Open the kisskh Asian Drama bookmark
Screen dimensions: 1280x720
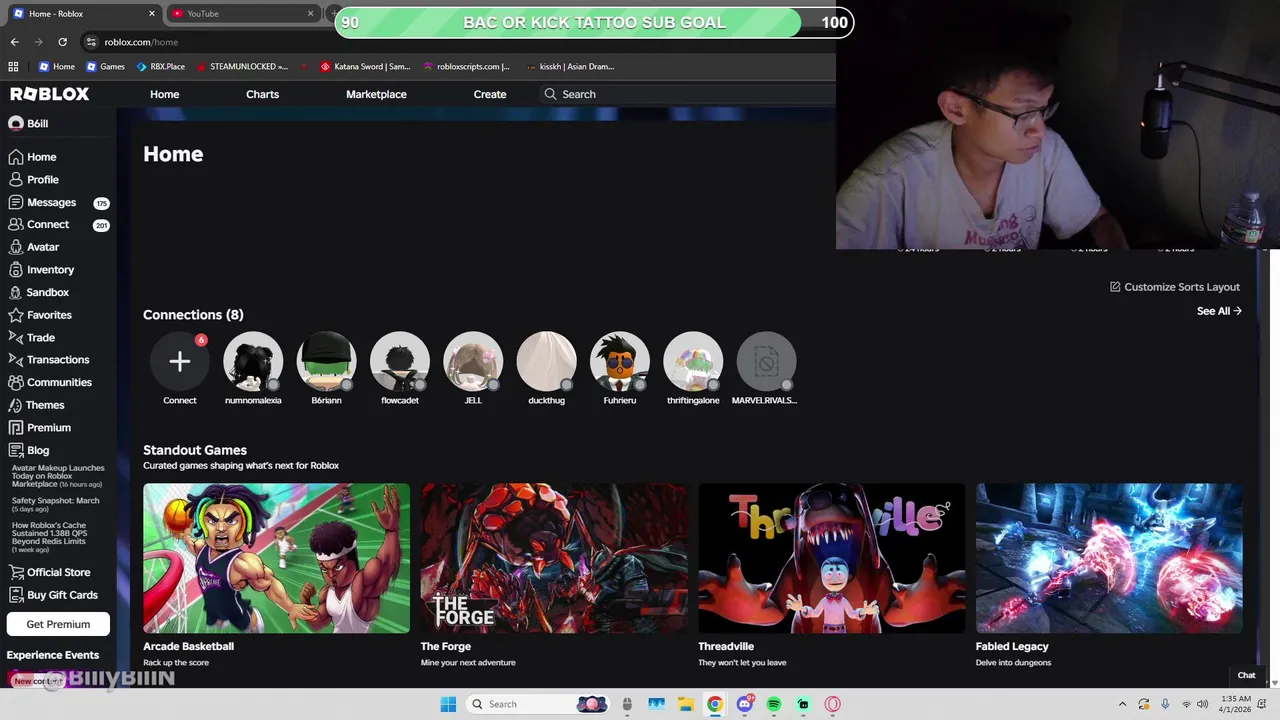[x=569, y=67]
